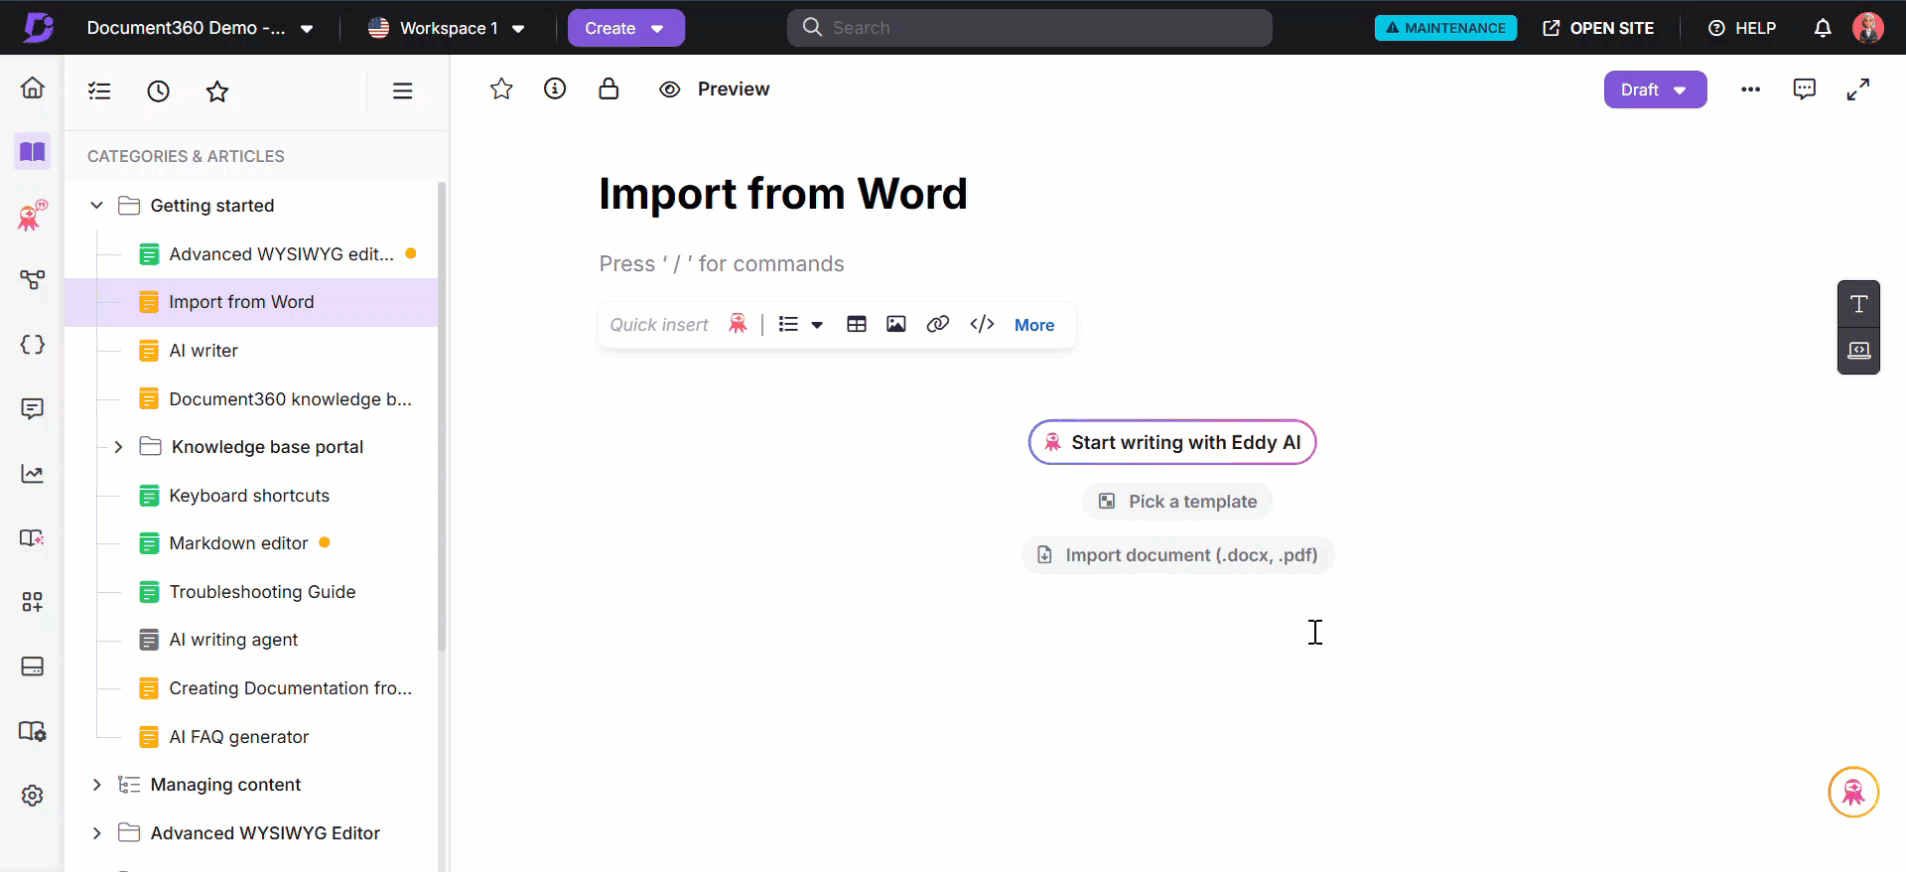Insert a link using the link icon
1906x872 pixels.
click(937, 324)
